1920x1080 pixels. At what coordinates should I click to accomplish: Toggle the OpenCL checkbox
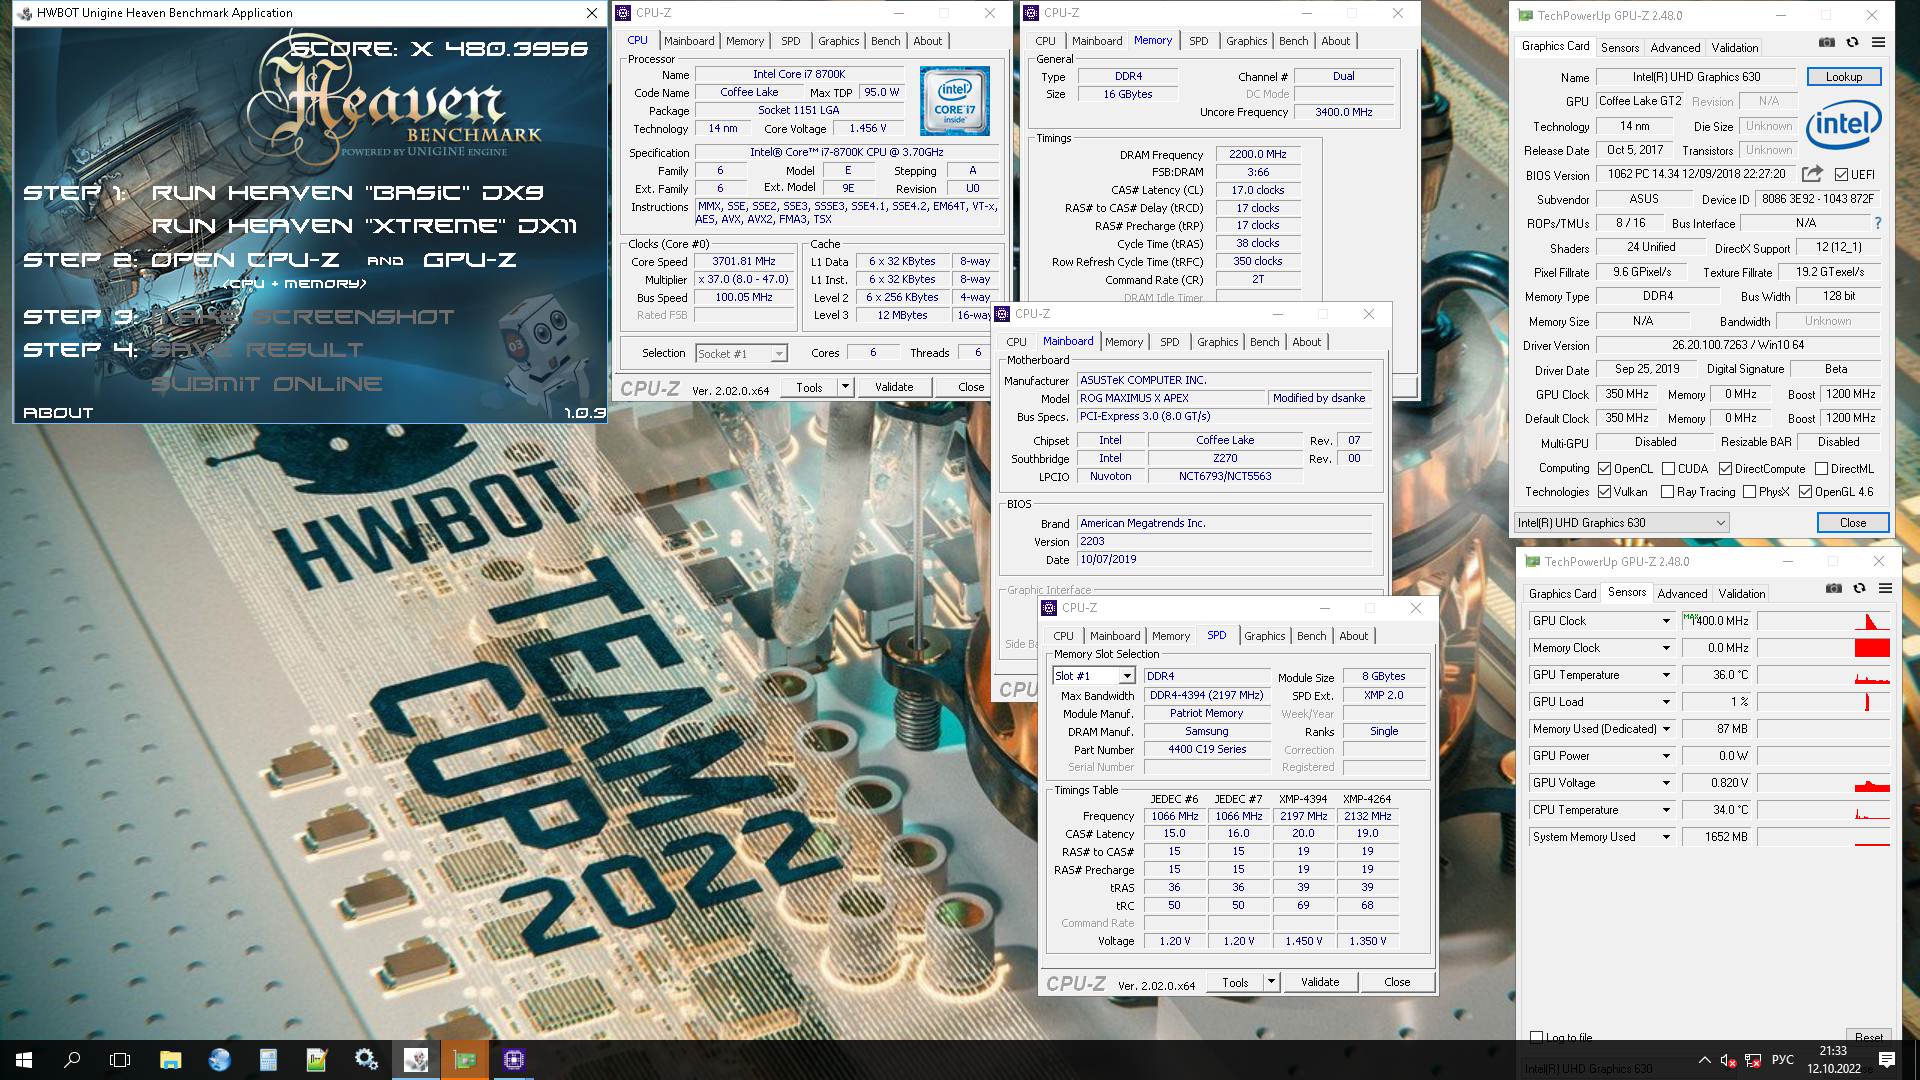(x=1604, y=468)
